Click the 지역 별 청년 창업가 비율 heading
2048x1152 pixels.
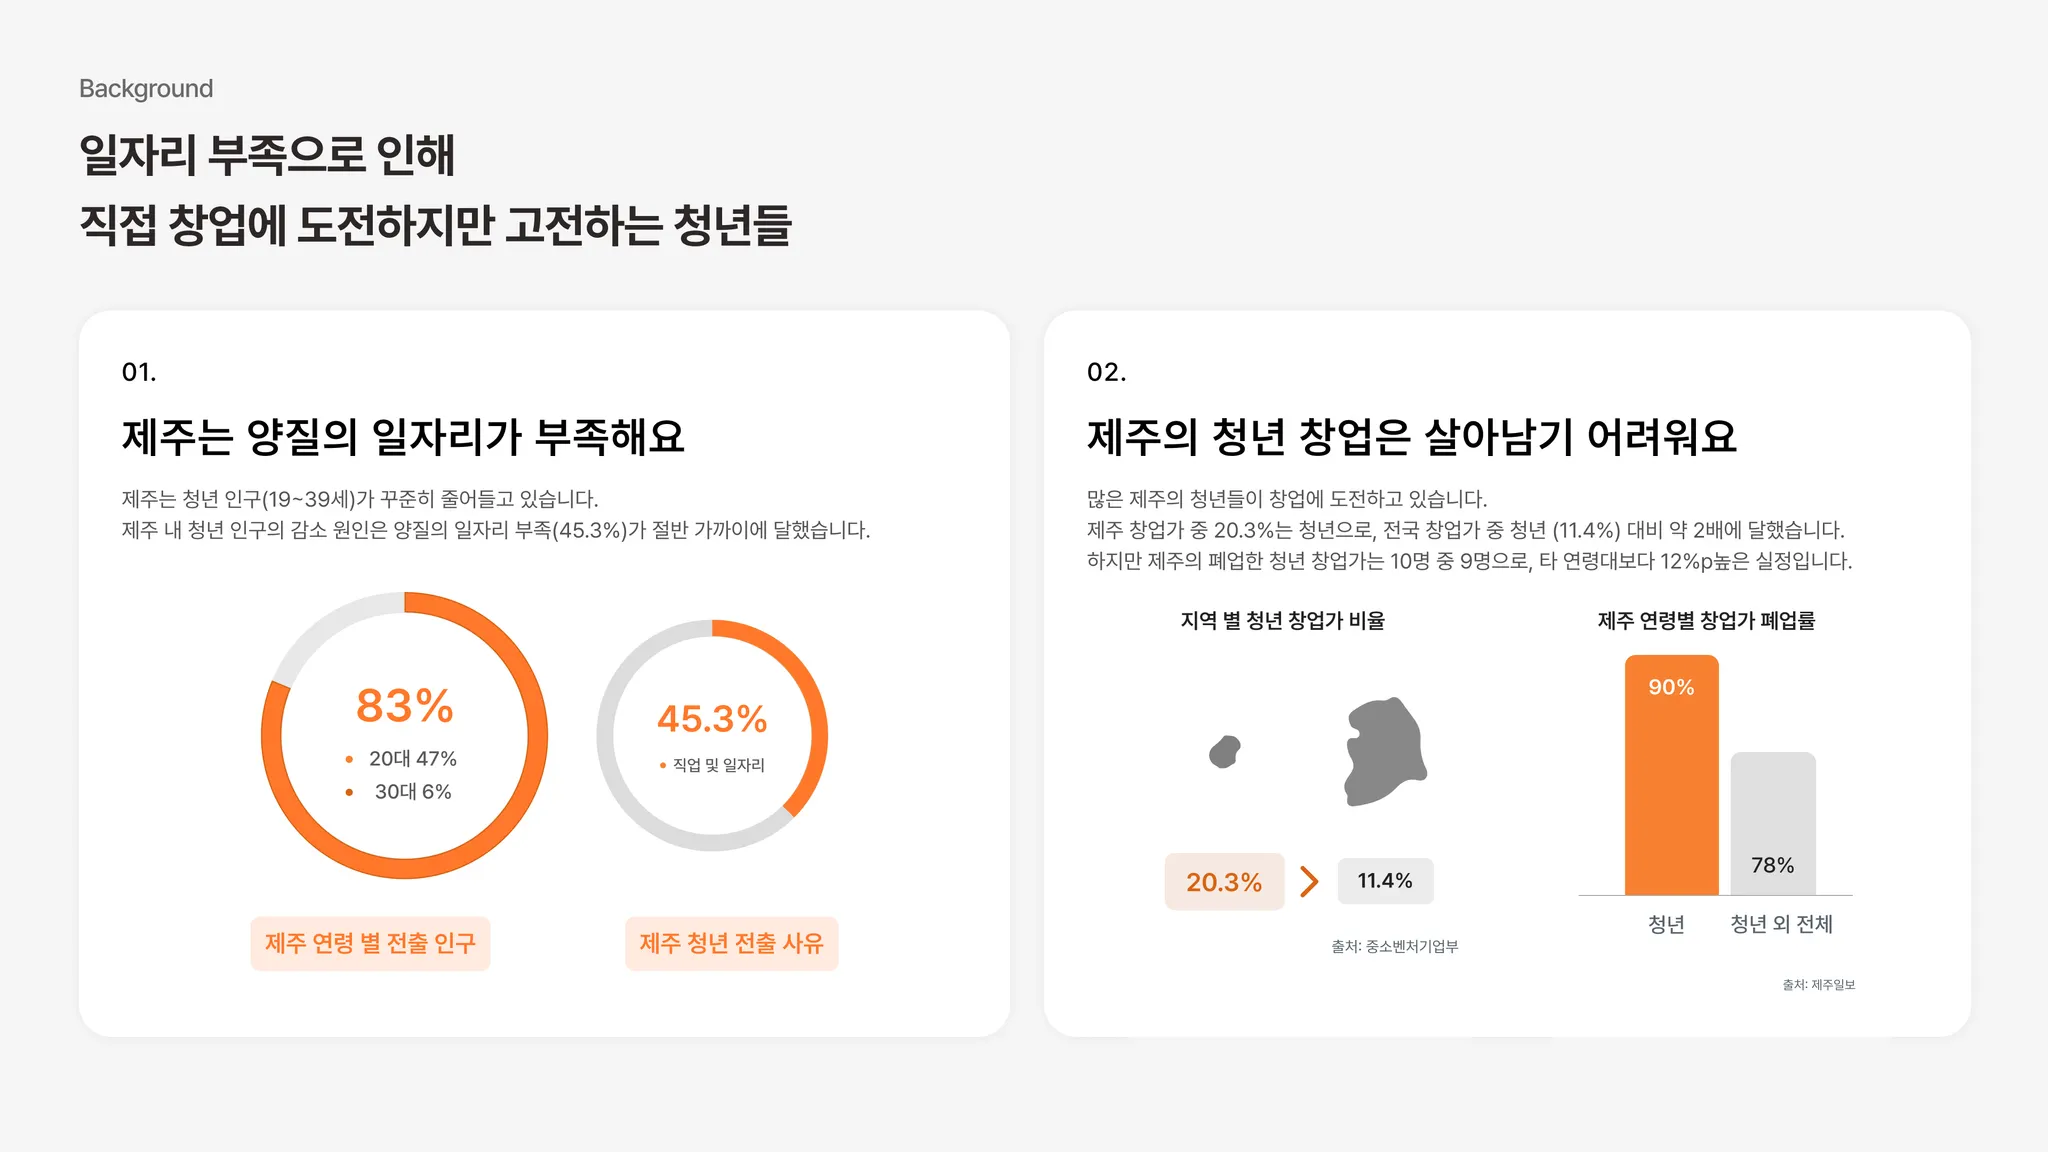click(x=1282, y=621)
